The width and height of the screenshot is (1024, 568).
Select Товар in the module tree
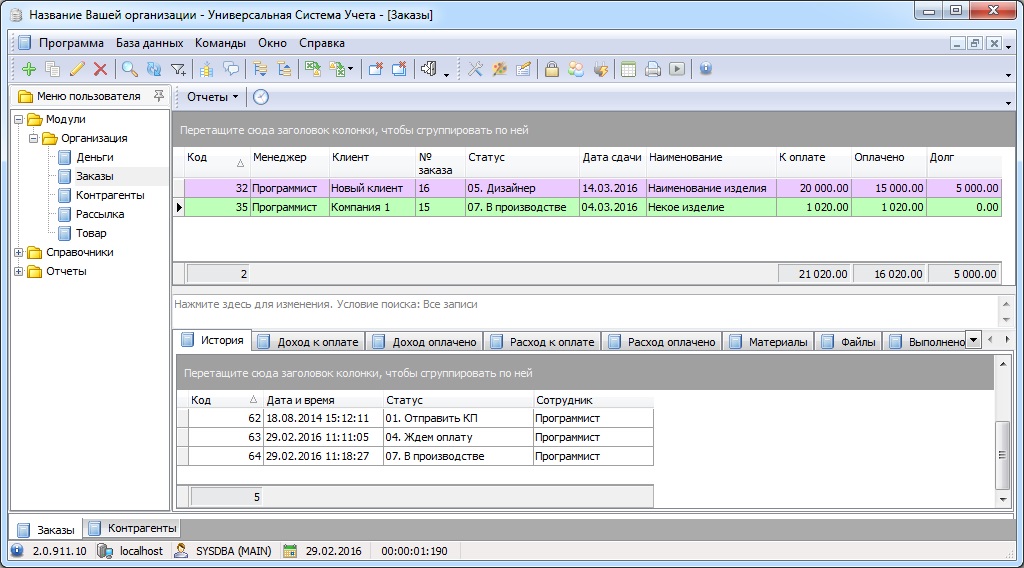click(91, 233)
